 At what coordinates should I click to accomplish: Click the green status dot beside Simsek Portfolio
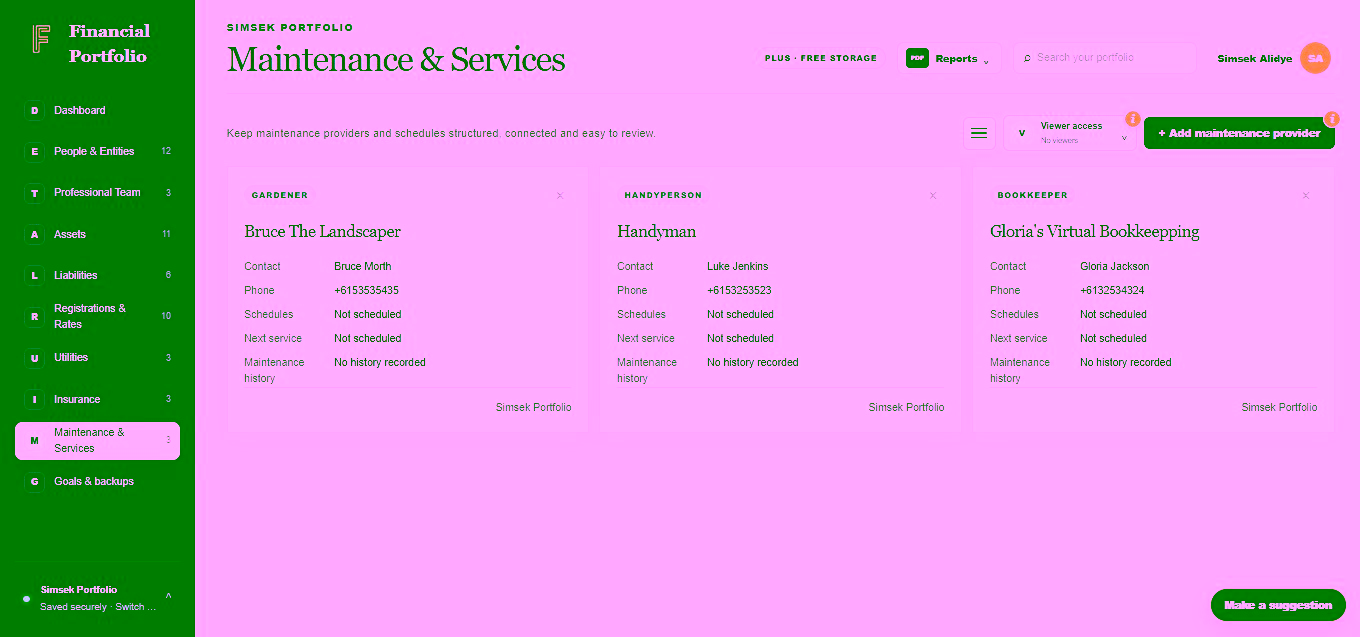click(x=26, y=599)
